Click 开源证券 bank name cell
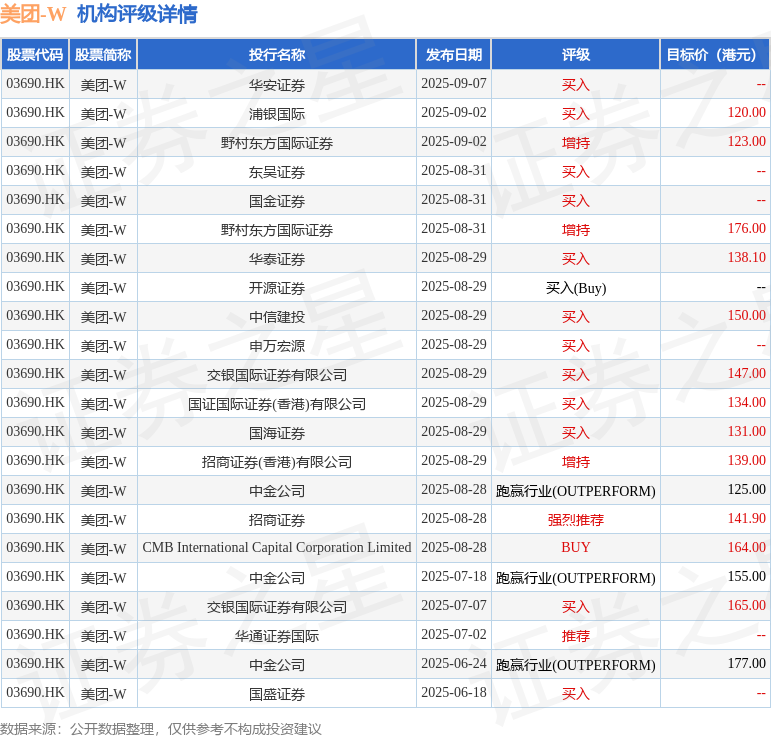The height and width of the screenshot is (738, 771). (x=277, y=288)
